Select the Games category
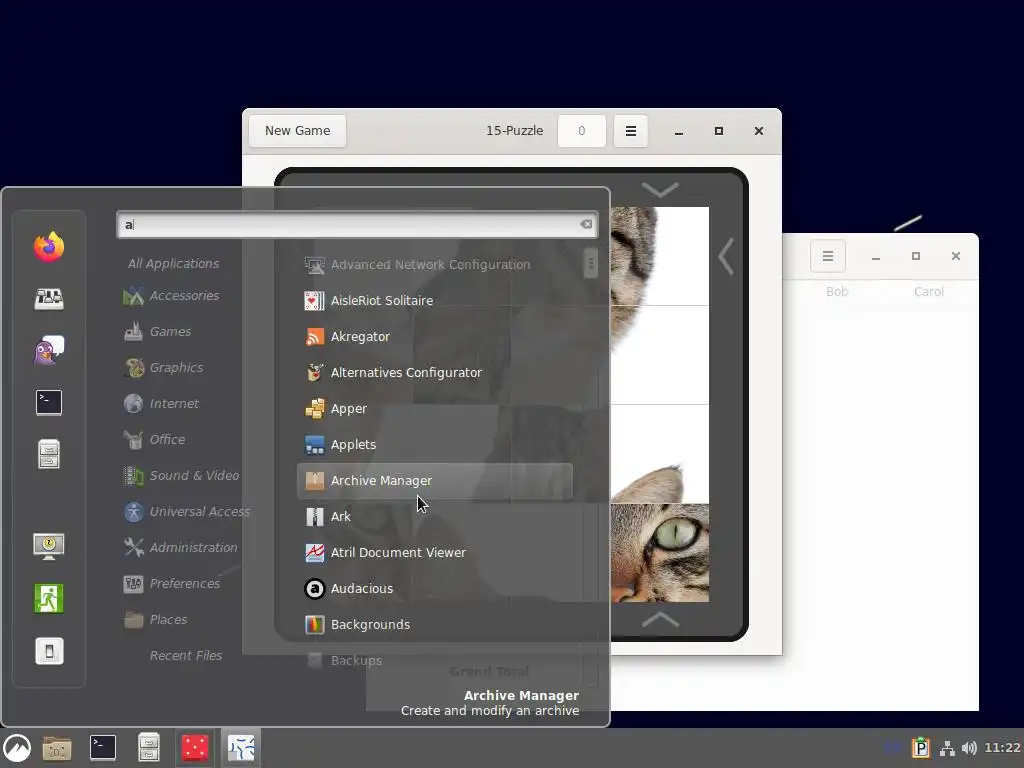The image size is (1024, 768). (x=157, y=332)
